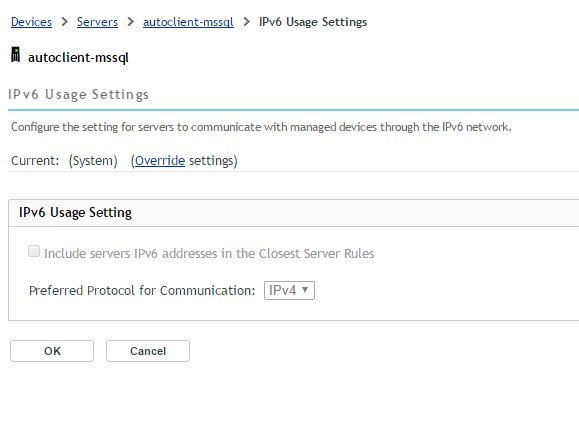This screenshot has height=440, width=579.
Task: Navigate to Servers breadcrumb link
Action: [97, 22]
